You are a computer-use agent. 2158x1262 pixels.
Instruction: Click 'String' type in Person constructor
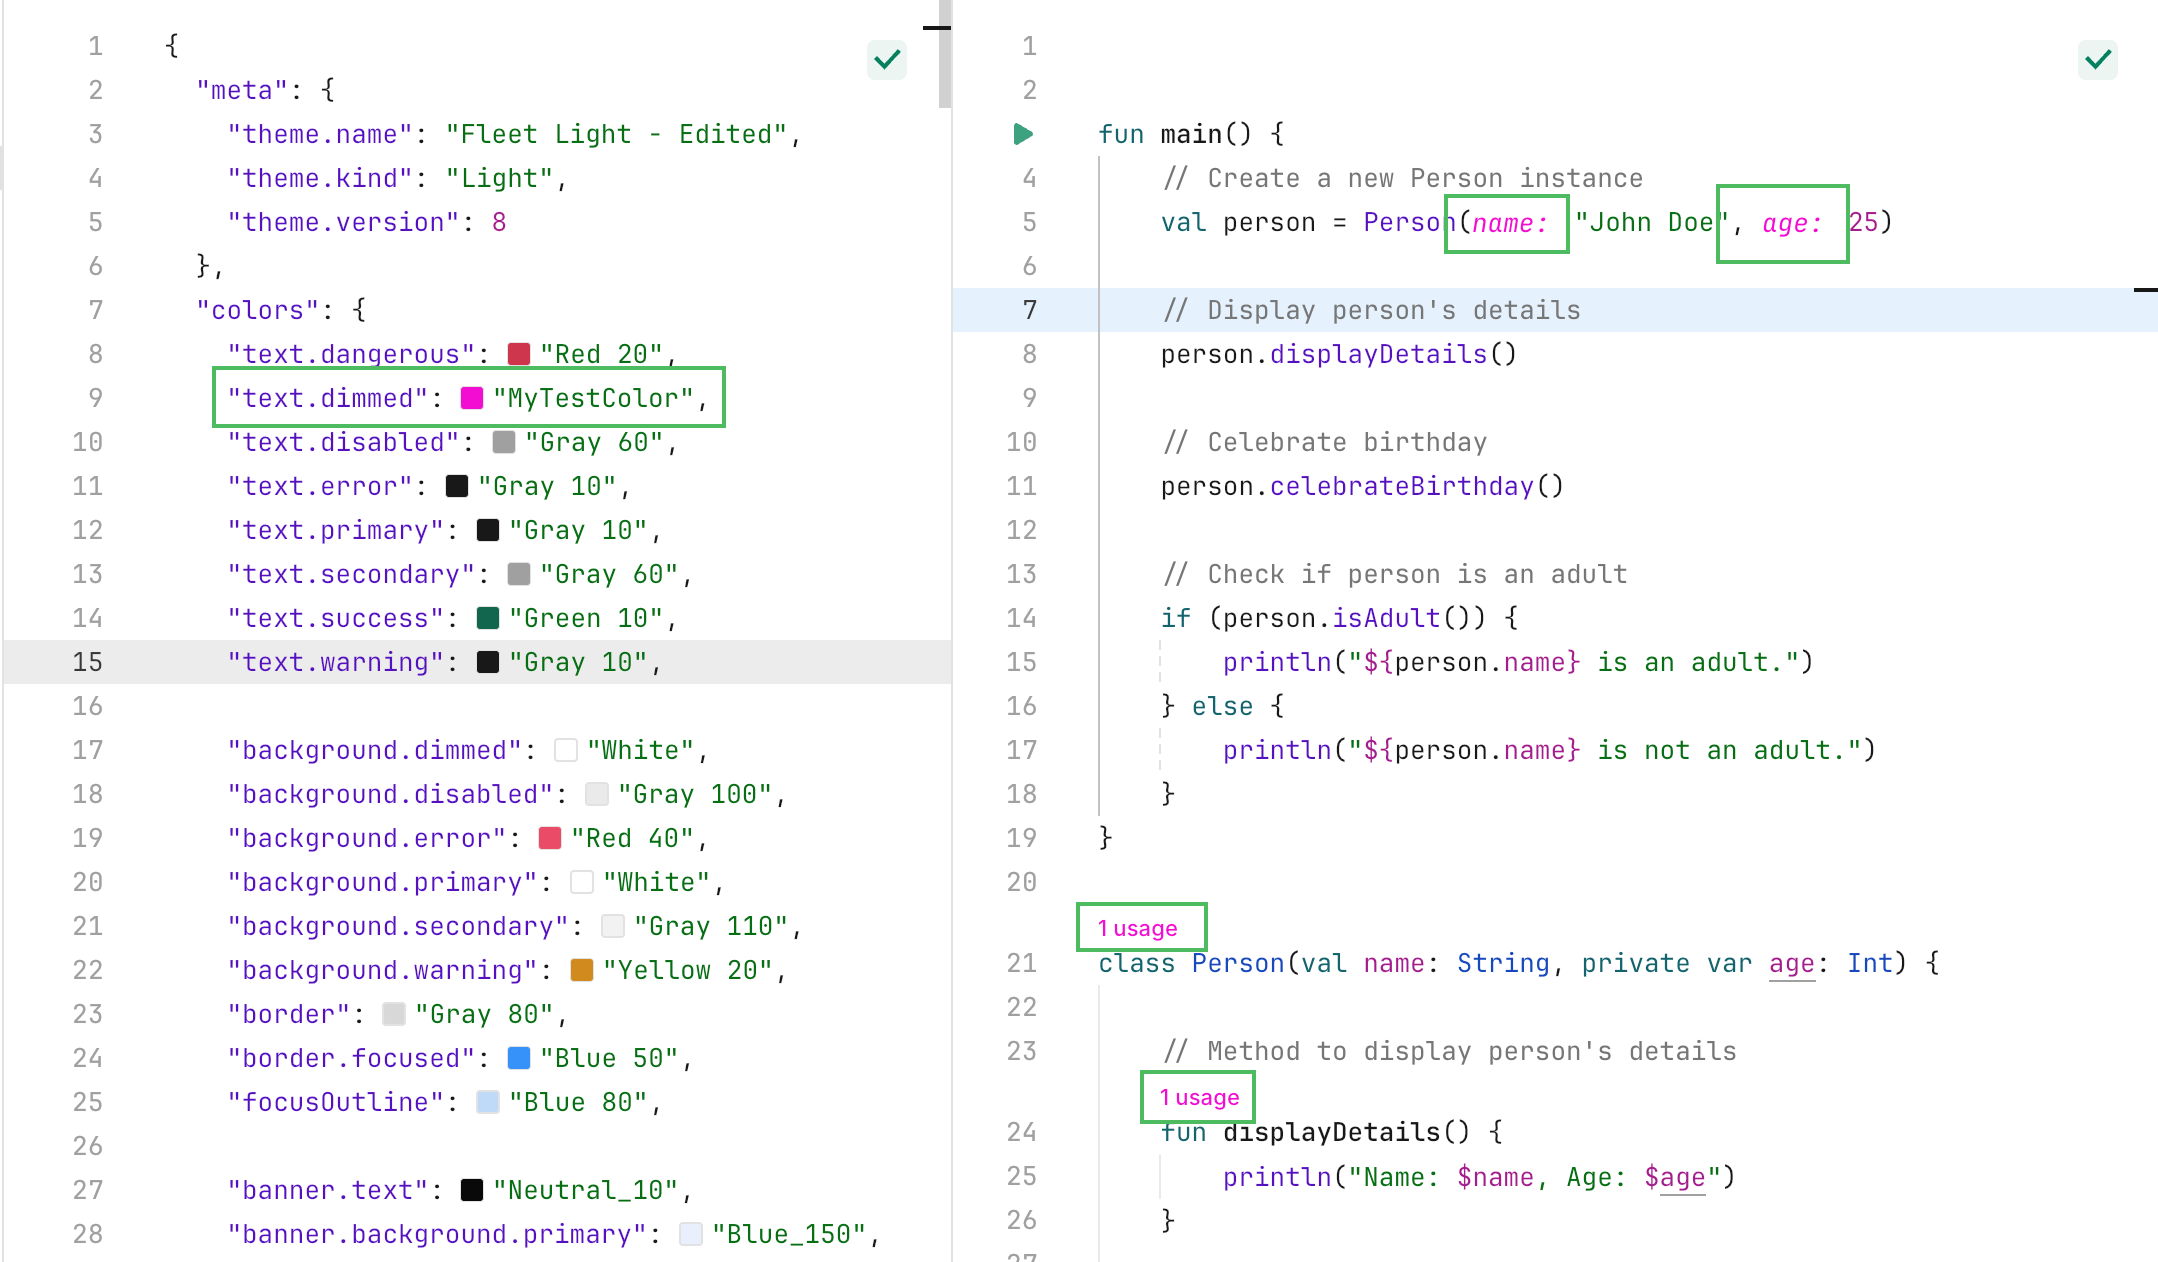(x=1503, y=963)
